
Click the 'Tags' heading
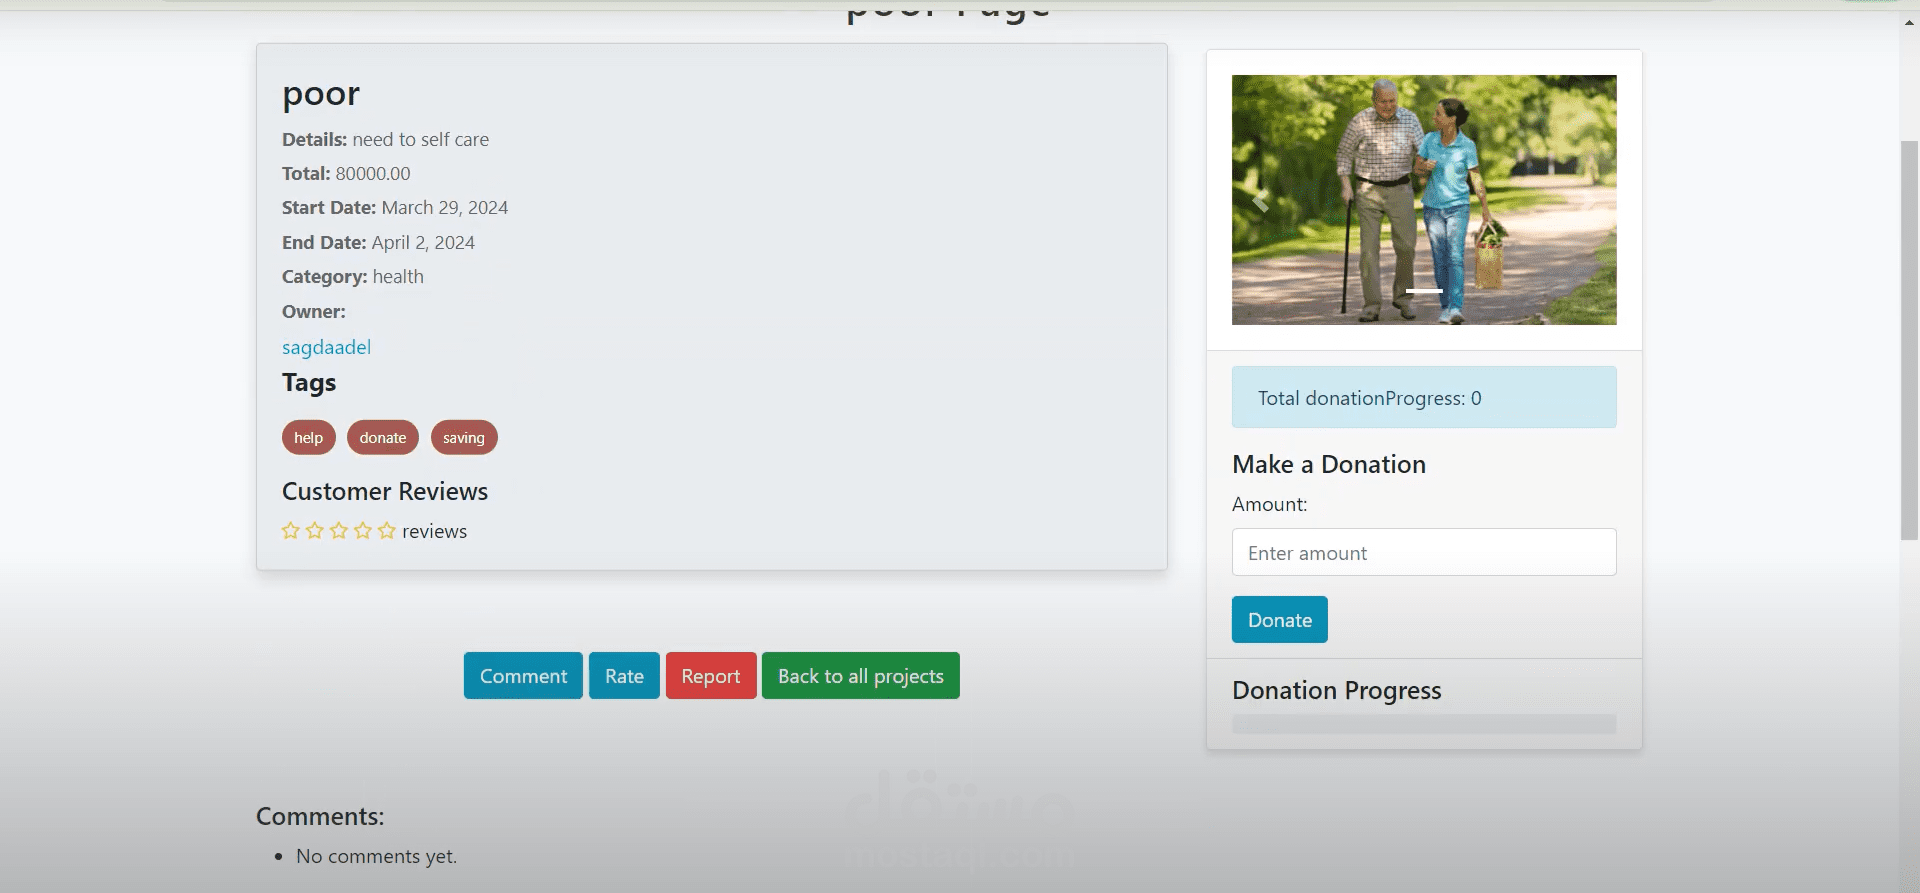click(309, 383)
